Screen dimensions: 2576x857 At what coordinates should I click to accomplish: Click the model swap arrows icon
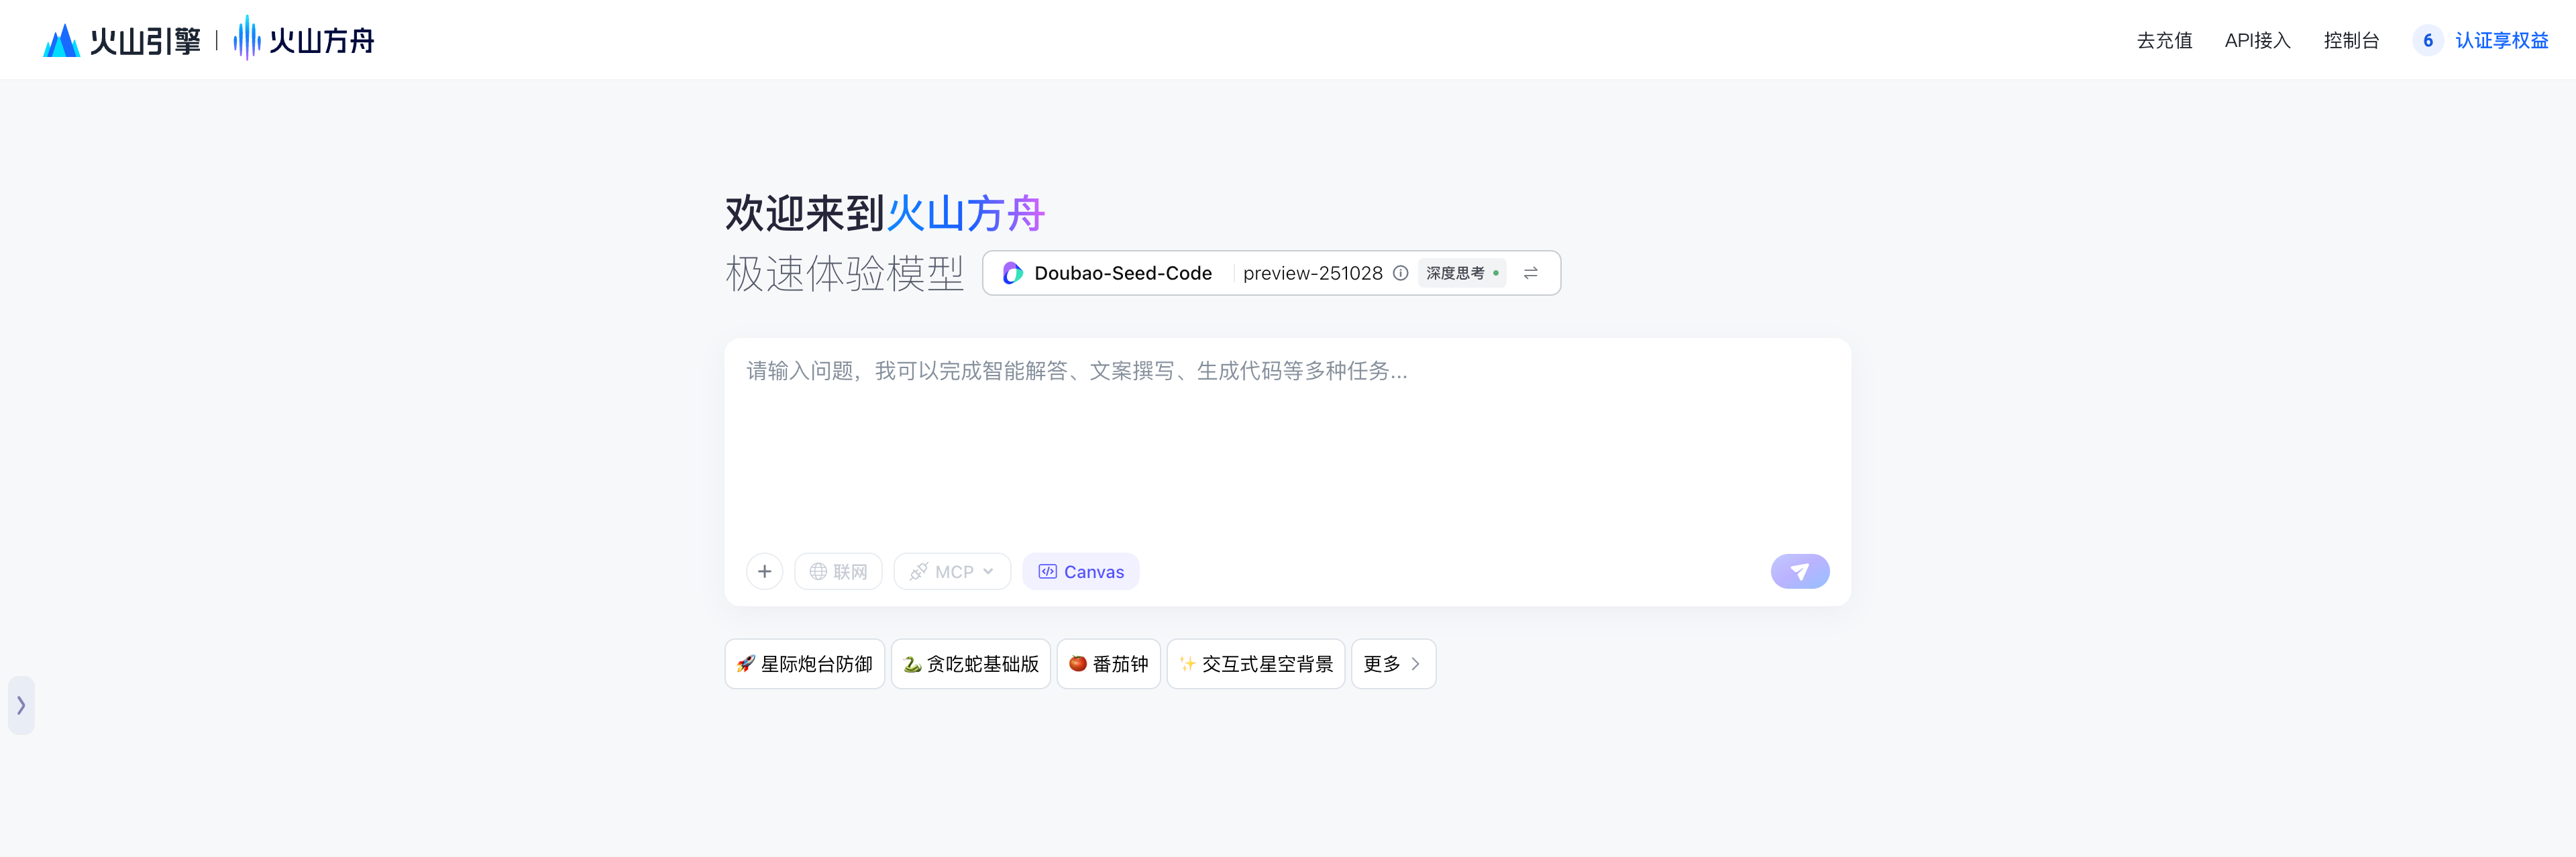[1530, 273]
